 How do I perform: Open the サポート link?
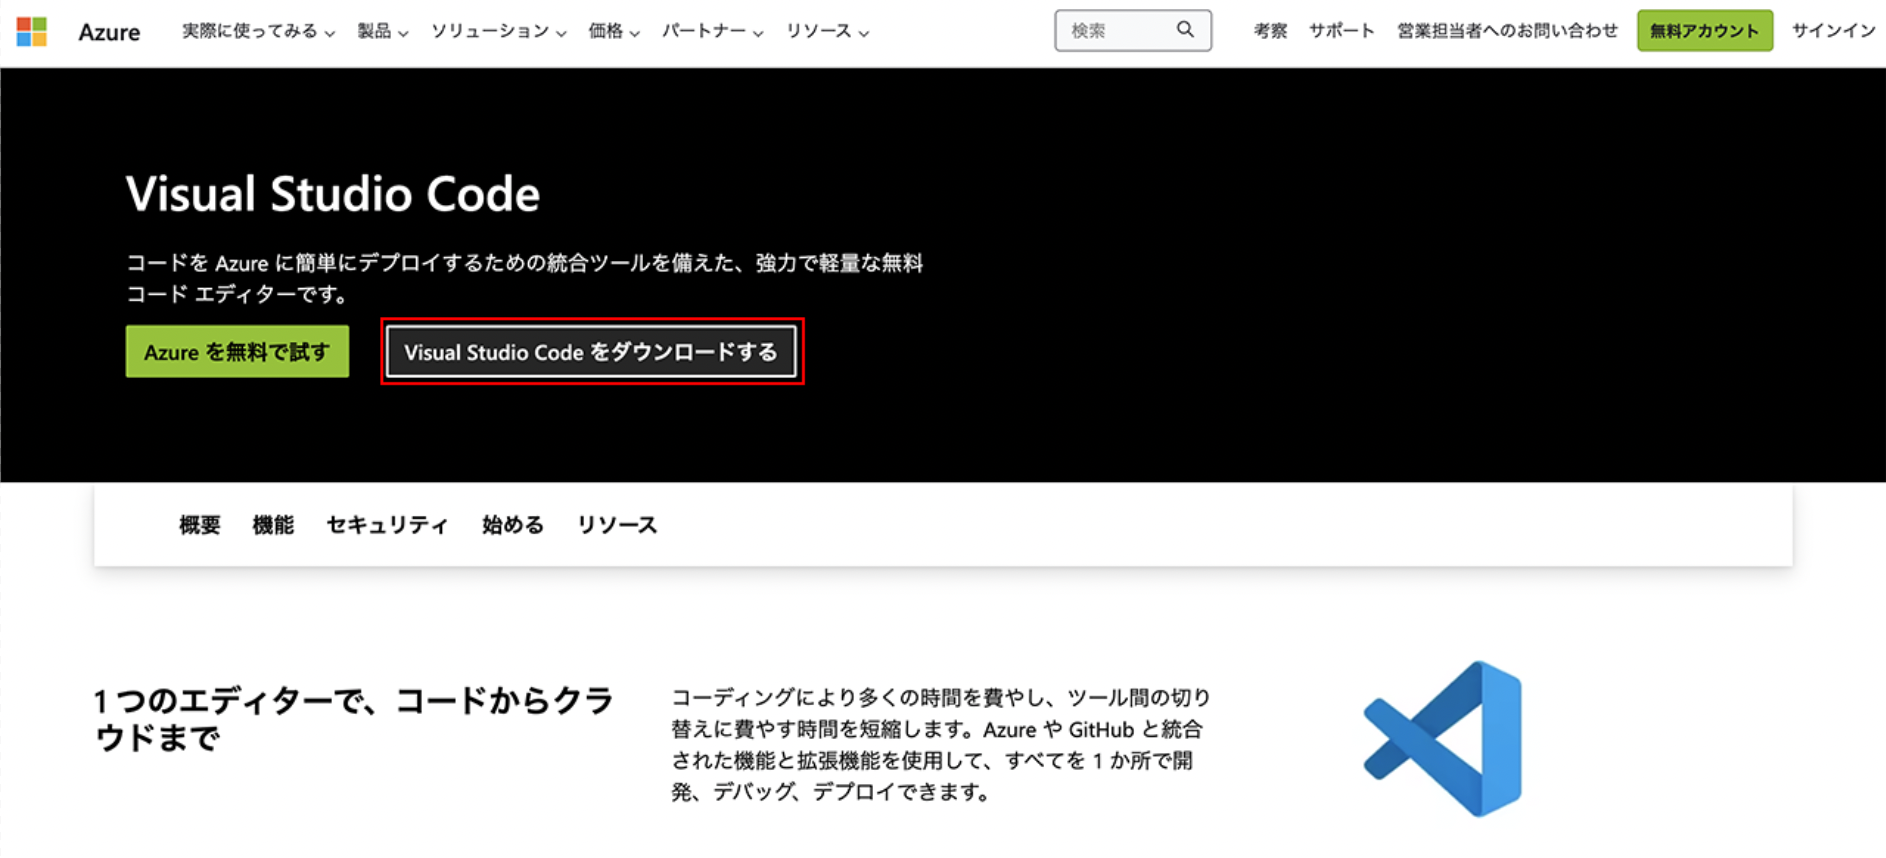[x=1341, y=31]
